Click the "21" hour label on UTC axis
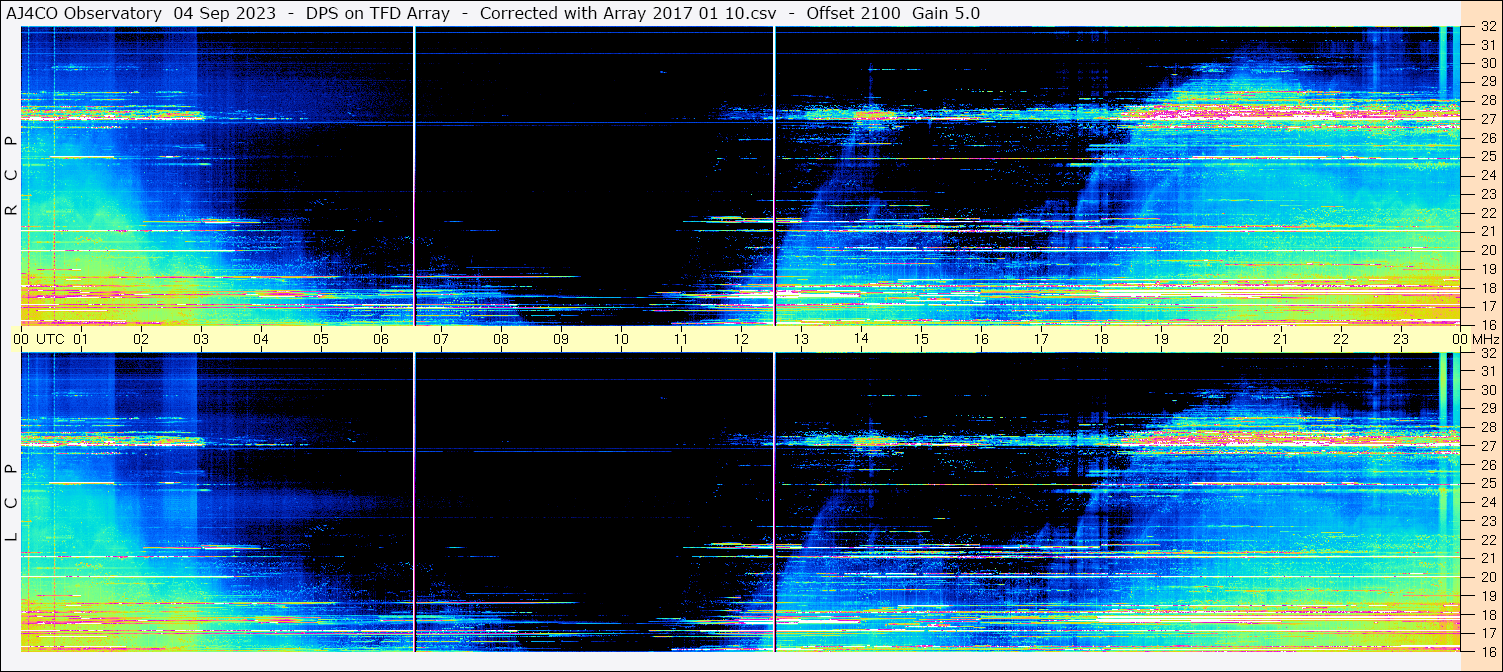Screen dimensions: 1503x672 [x=1281, y=339]
